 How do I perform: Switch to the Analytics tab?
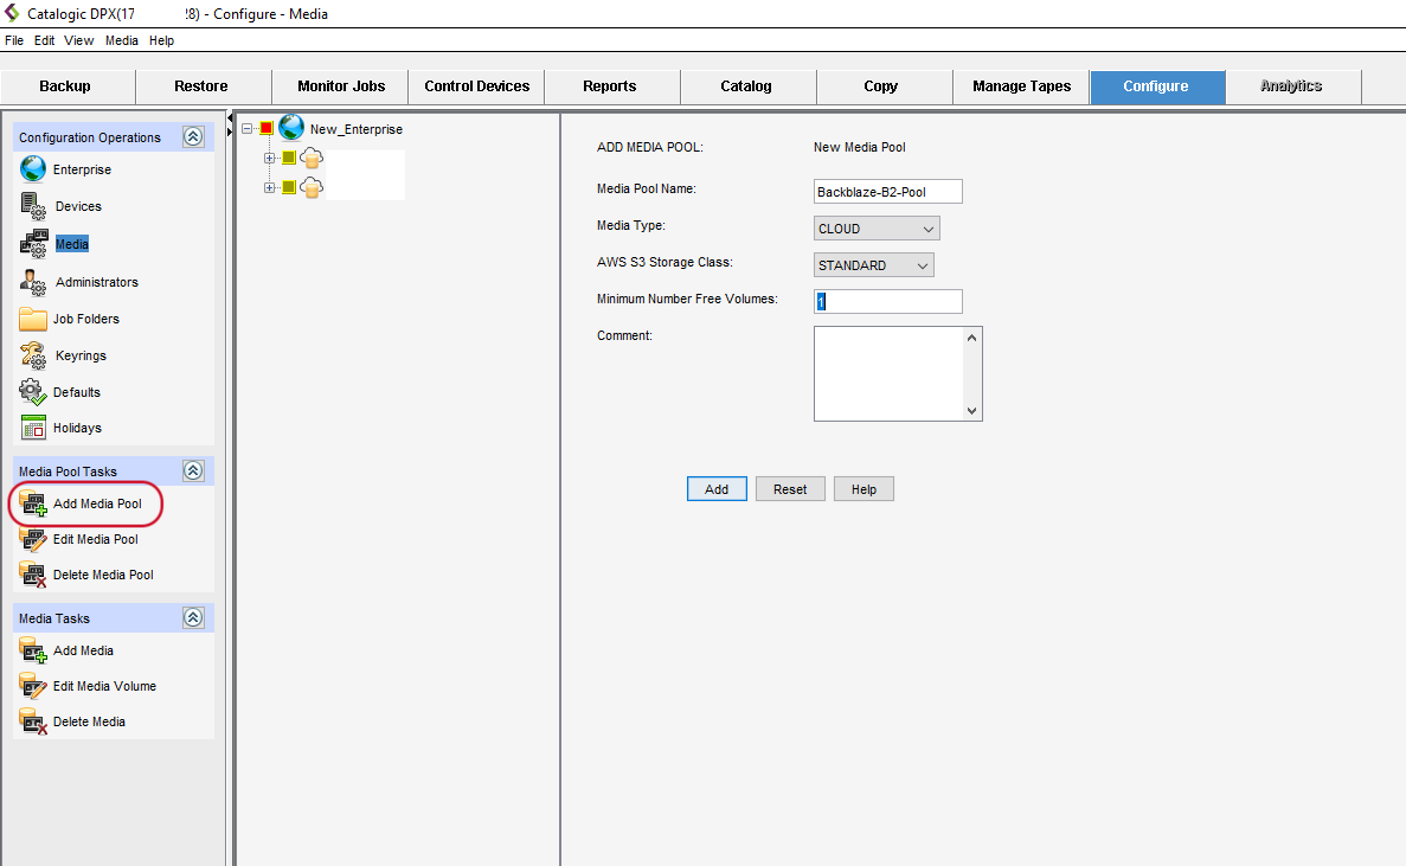[1291, 86]
